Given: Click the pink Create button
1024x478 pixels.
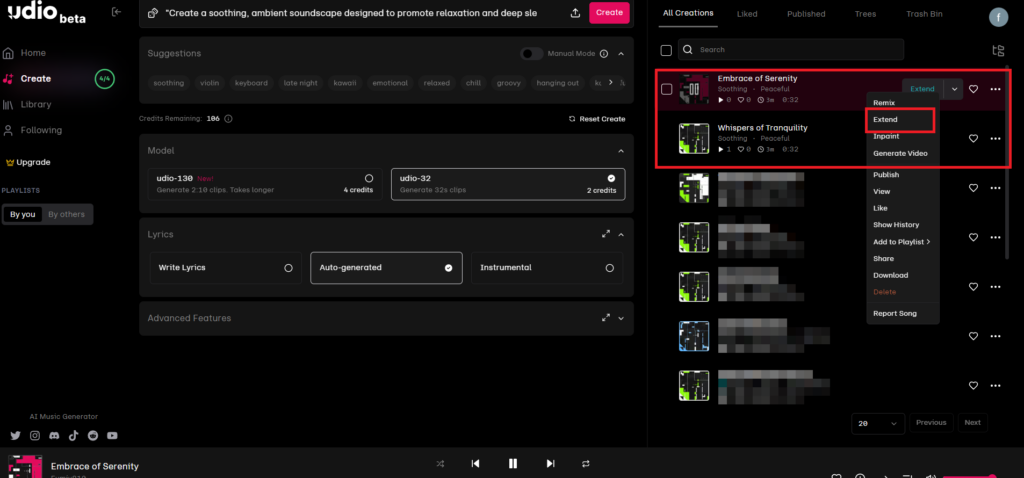Looking at the screenshot, I should click(609, 13).
